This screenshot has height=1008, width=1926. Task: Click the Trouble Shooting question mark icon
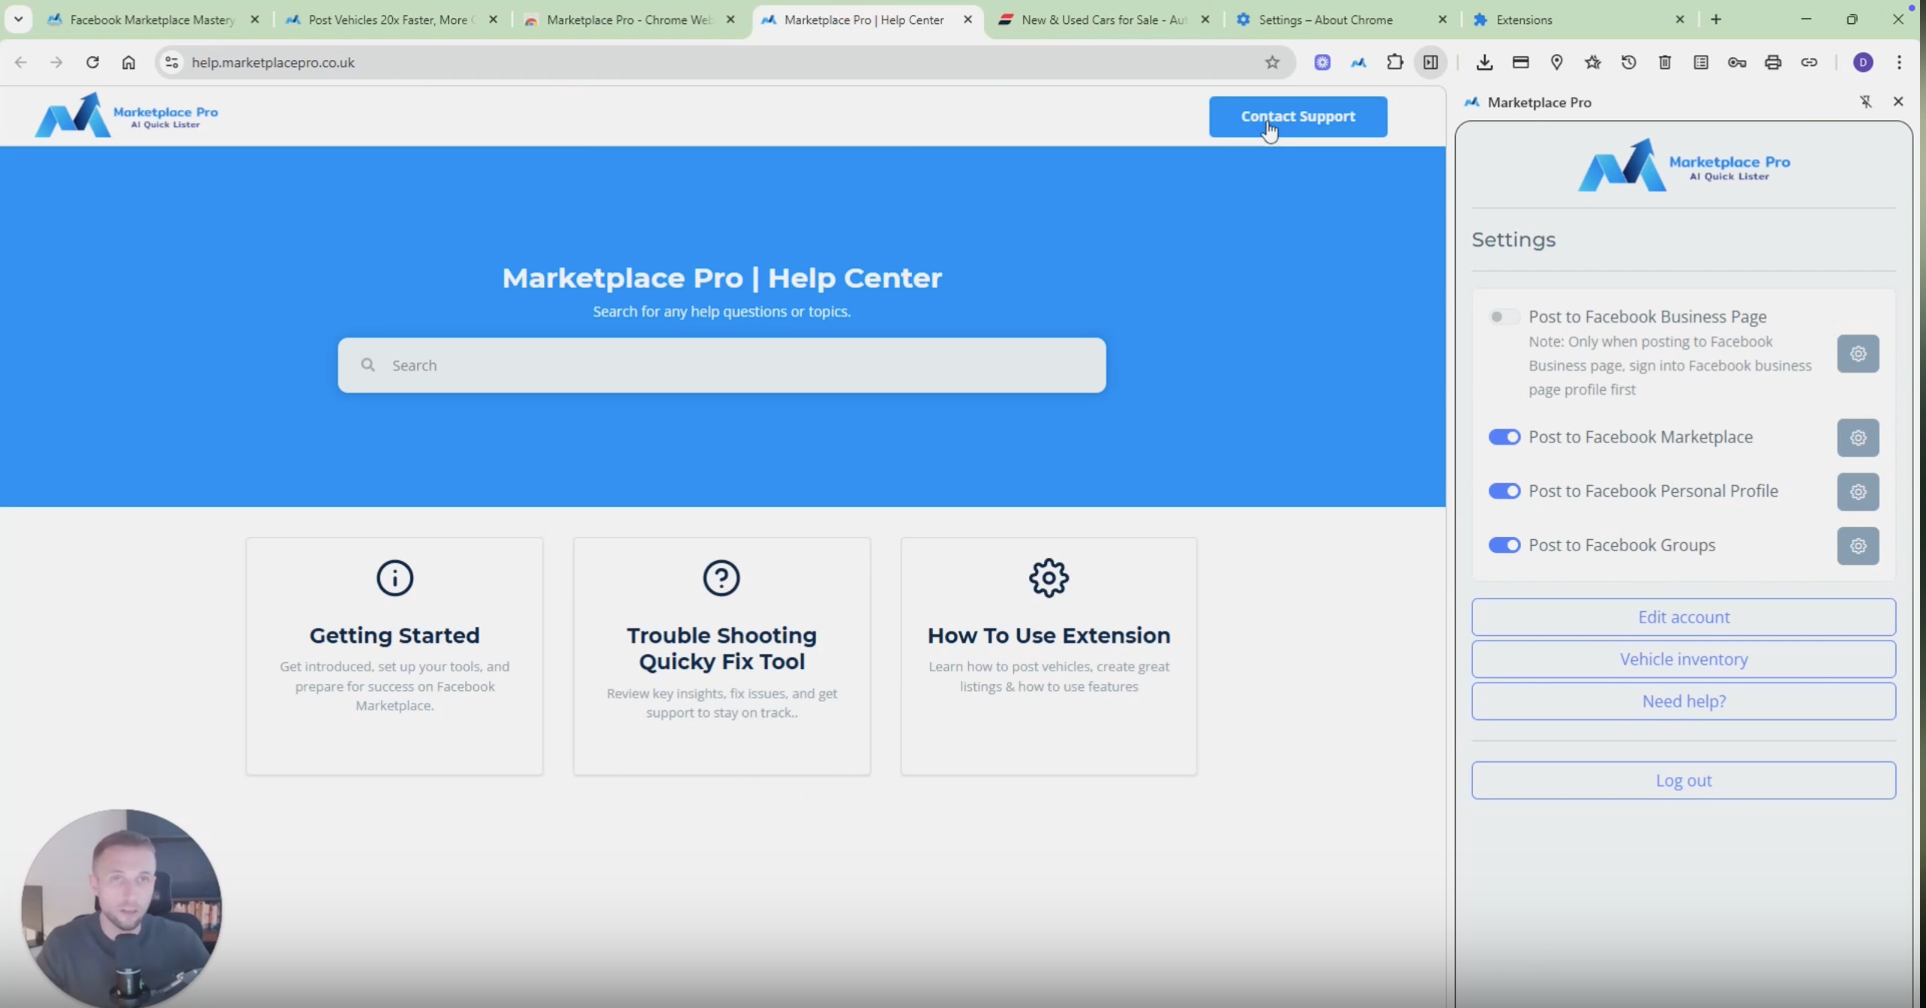tap(721, 578)
